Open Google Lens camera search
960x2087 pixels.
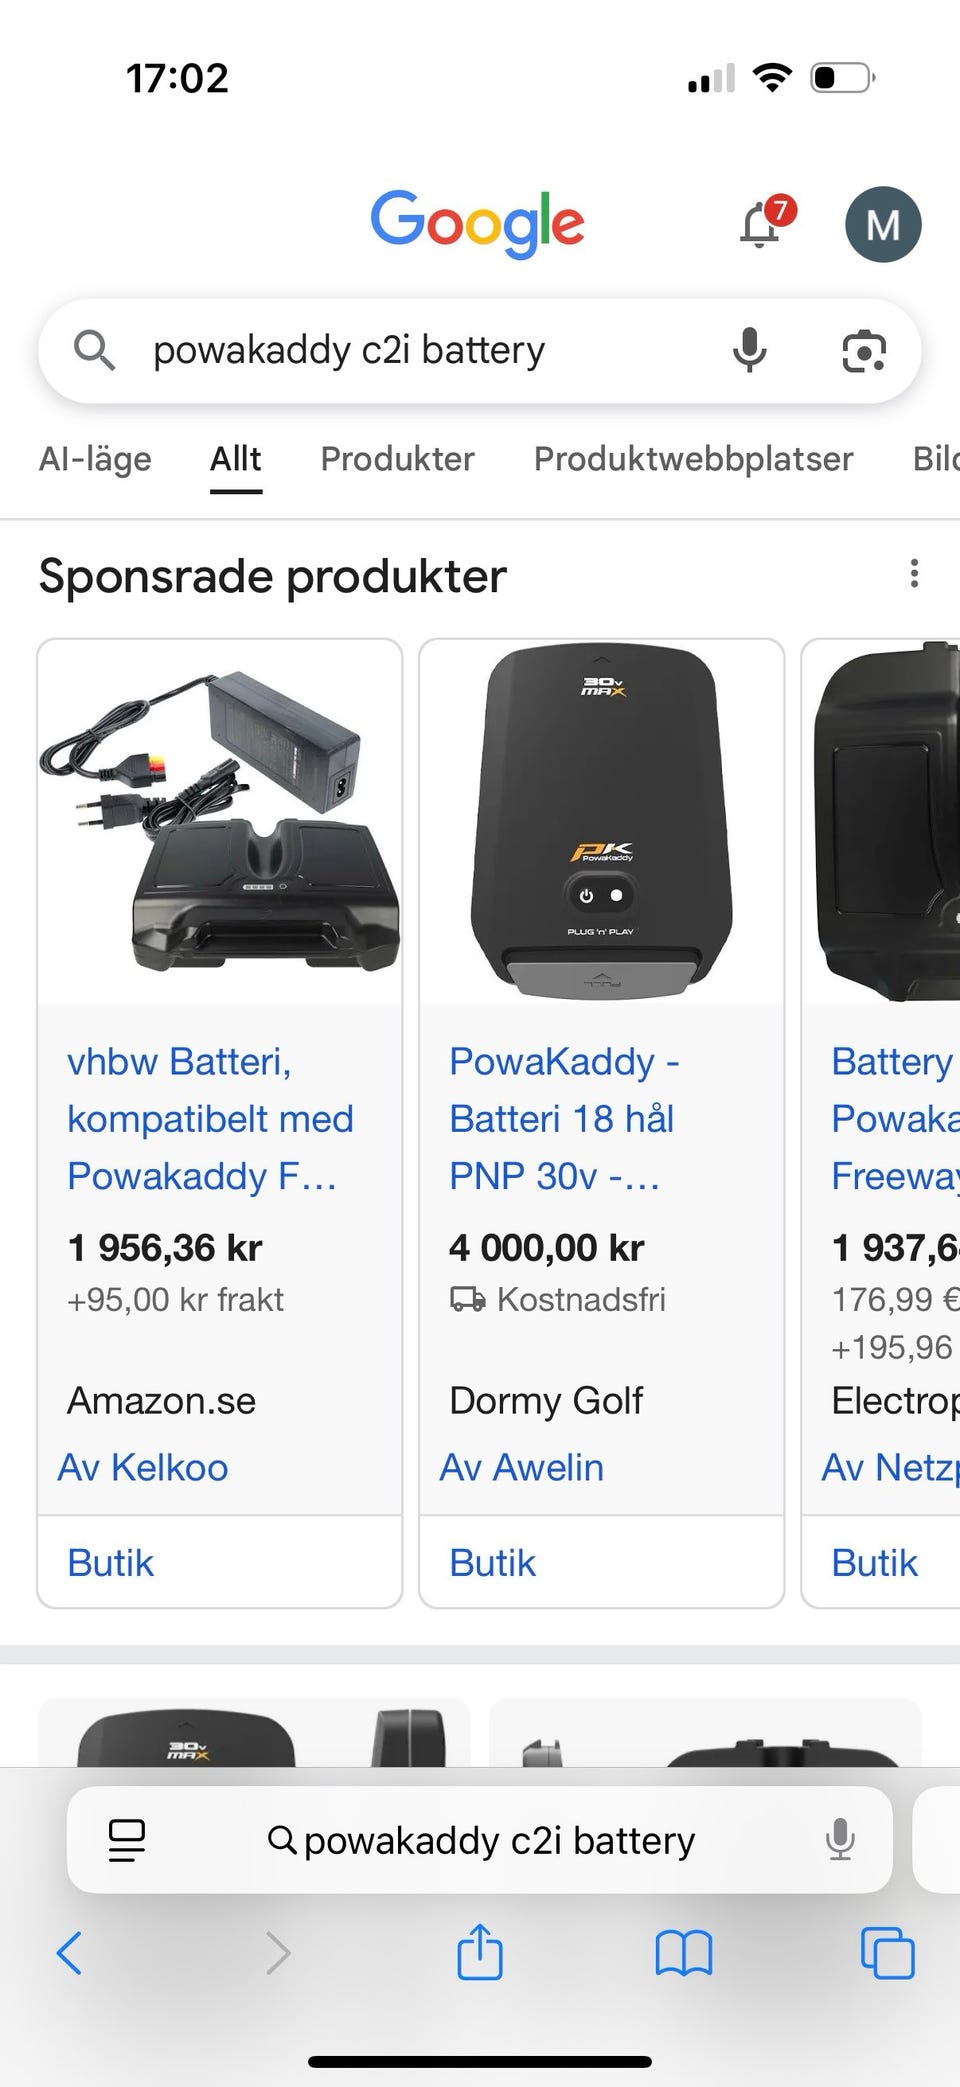coord(864,351)
